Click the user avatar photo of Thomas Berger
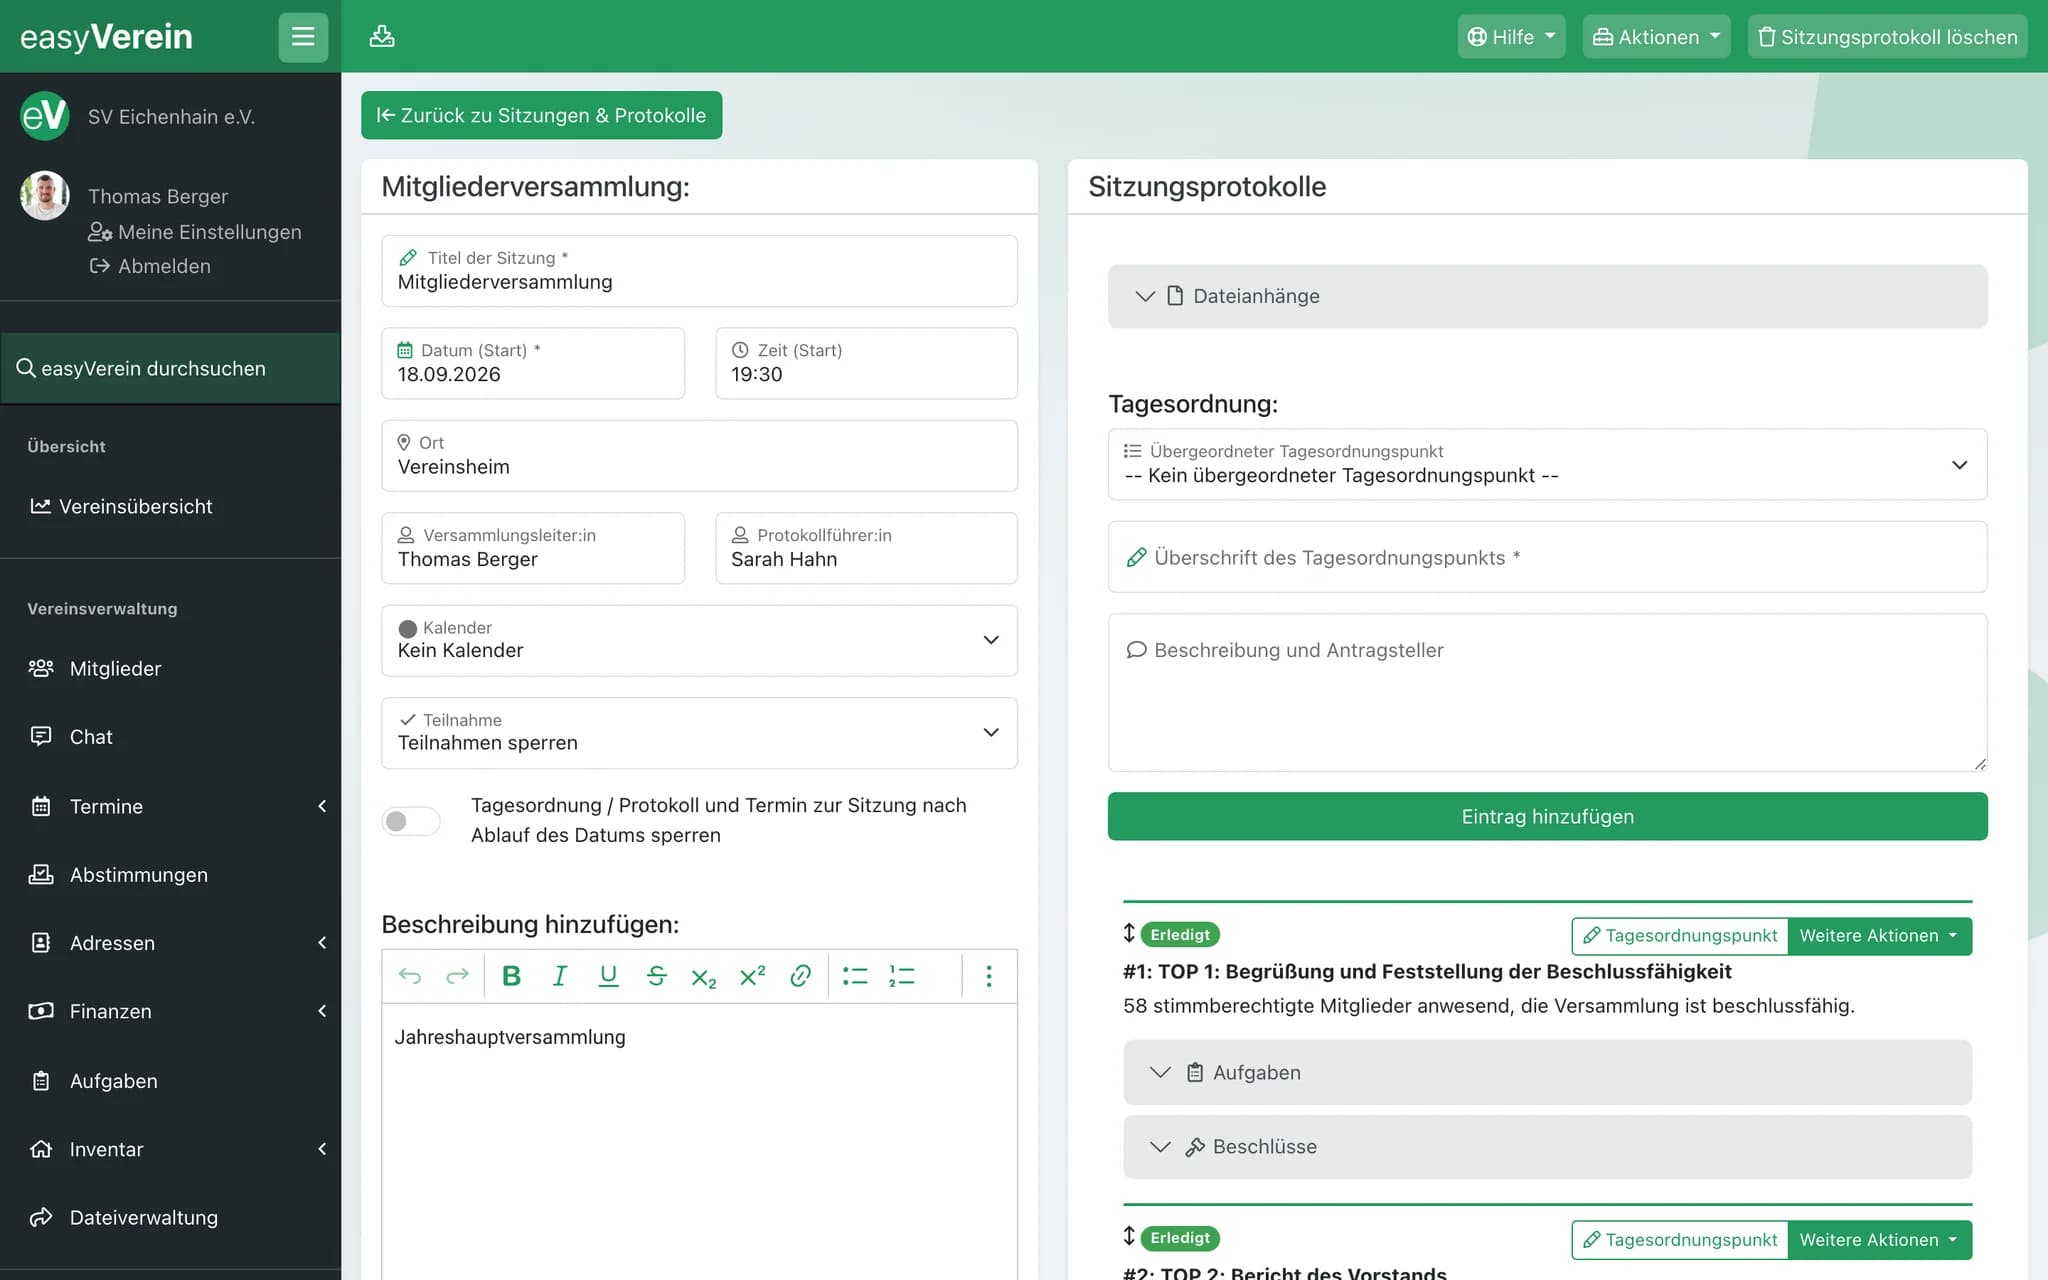Viewport: 2048px width, 1280px height. [x=45, y=195]
